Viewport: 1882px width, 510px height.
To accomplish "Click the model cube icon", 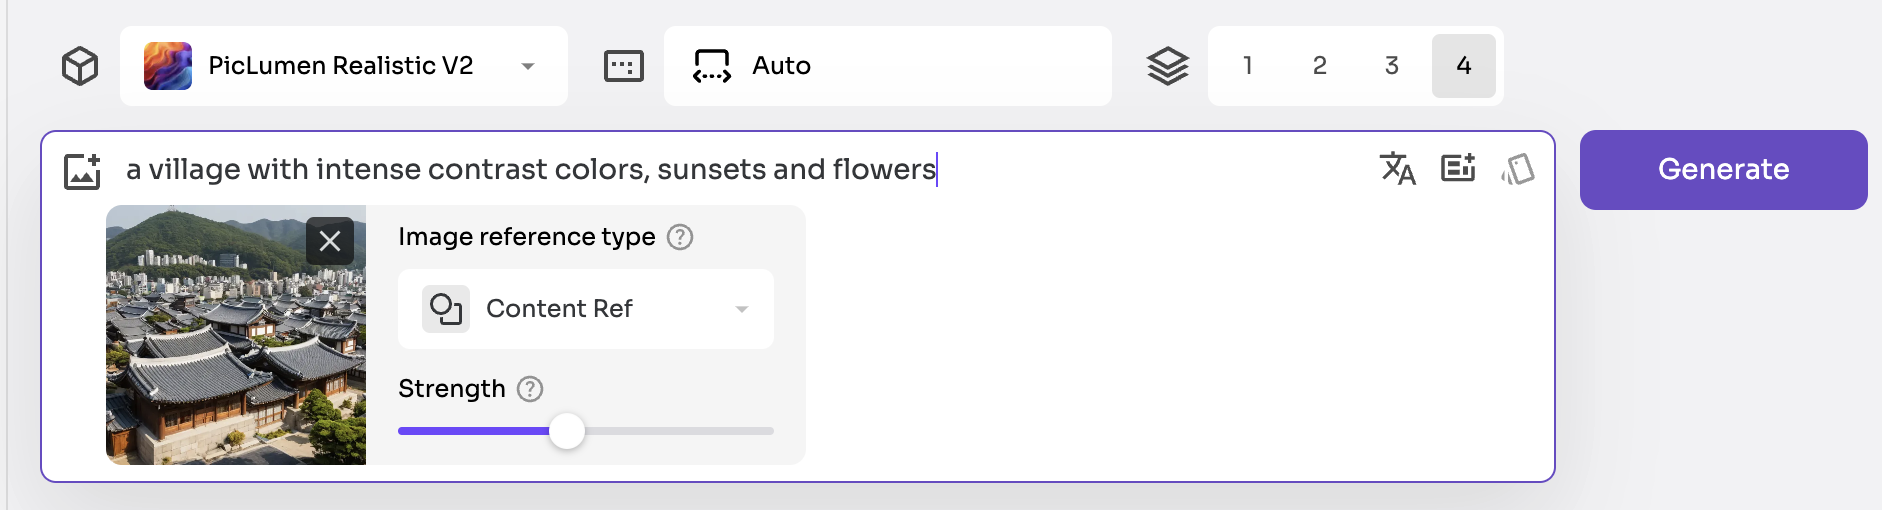I will 80,66.
